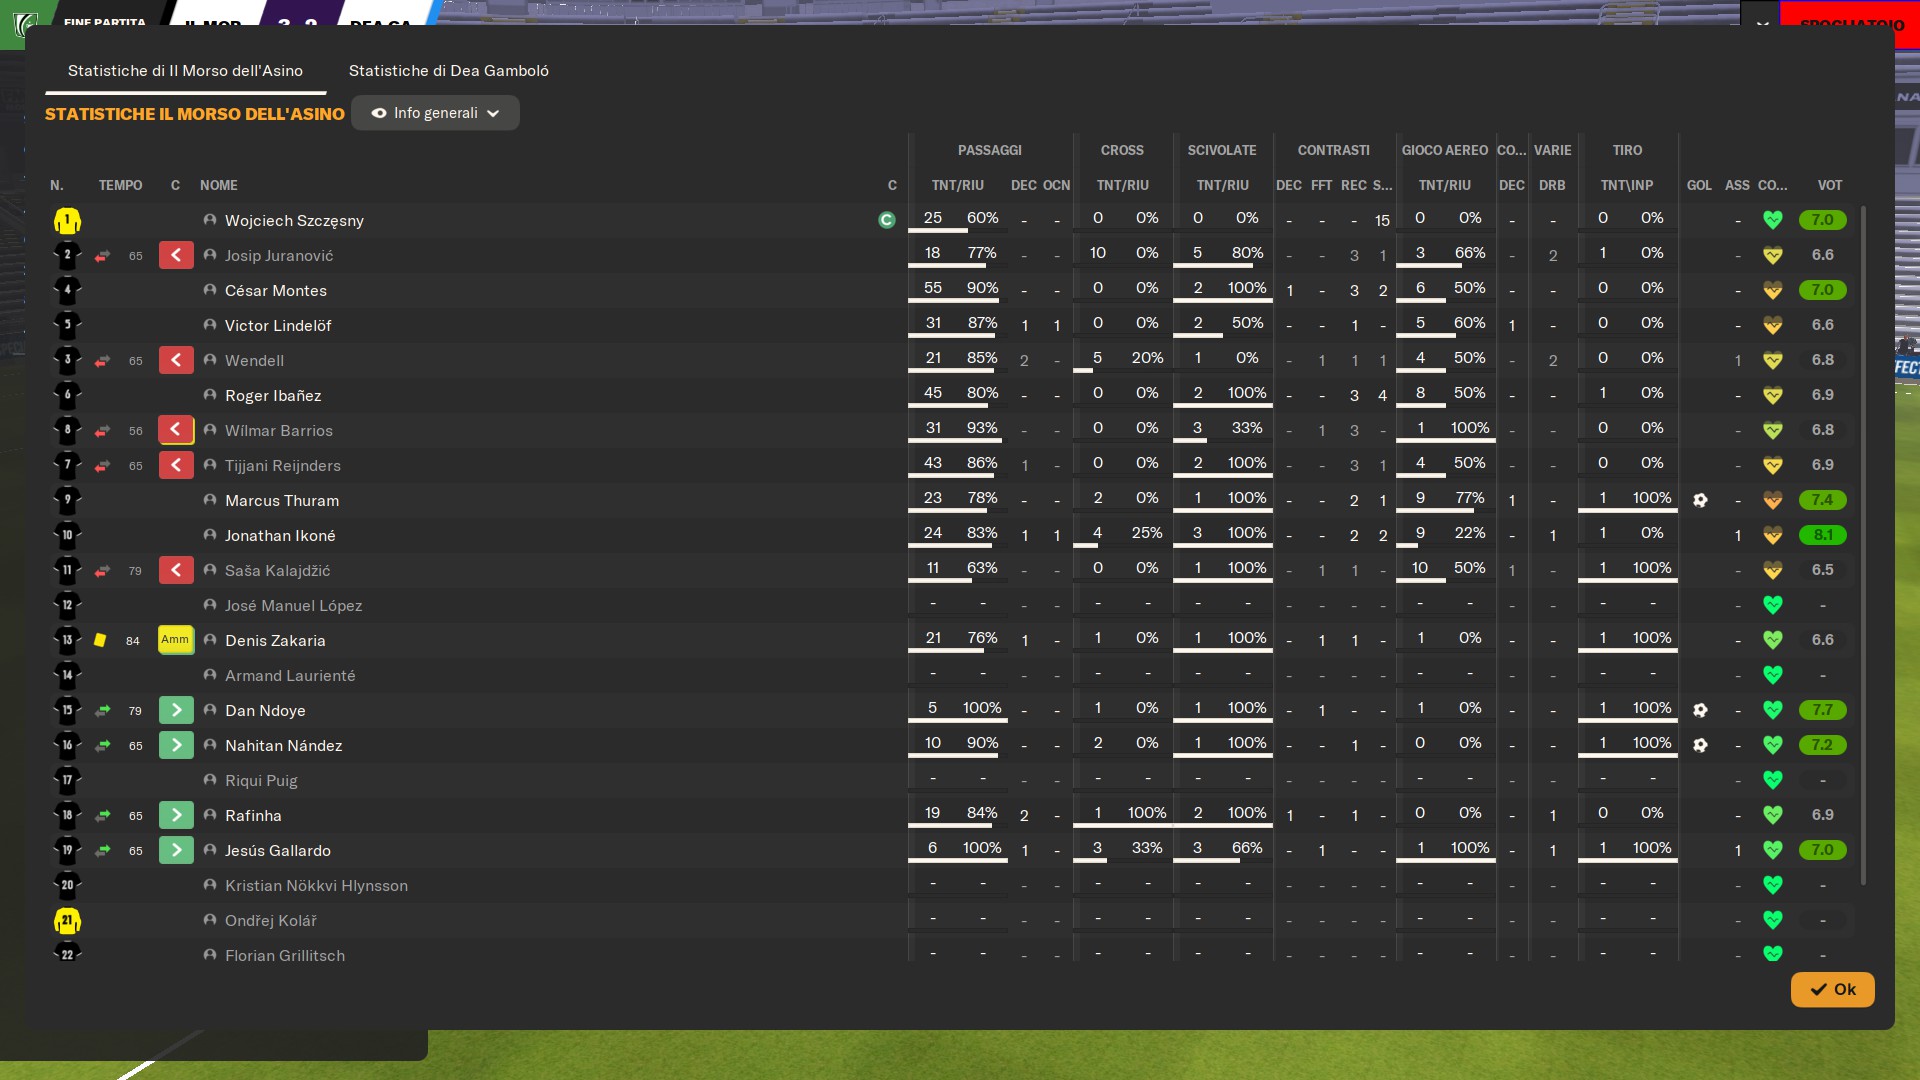1920x1080 pixels.
Task: Click Wojciech Szczęsny's yellow goalkeeper shirt icon
Action: [x=67, y=221]
